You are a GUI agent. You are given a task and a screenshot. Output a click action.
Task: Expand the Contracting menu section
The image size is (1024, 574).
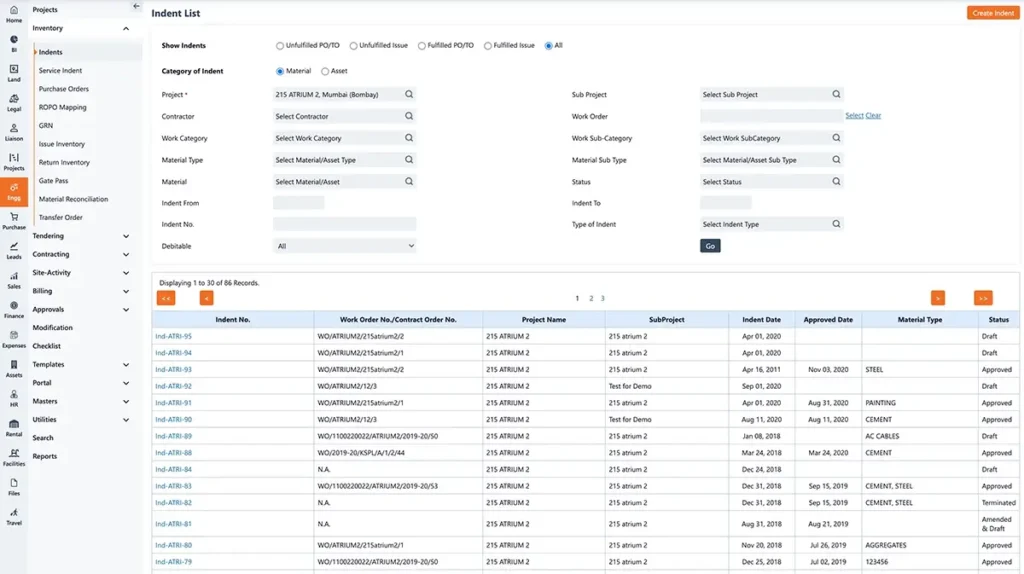pyautogui.click(x=126, y=254)
